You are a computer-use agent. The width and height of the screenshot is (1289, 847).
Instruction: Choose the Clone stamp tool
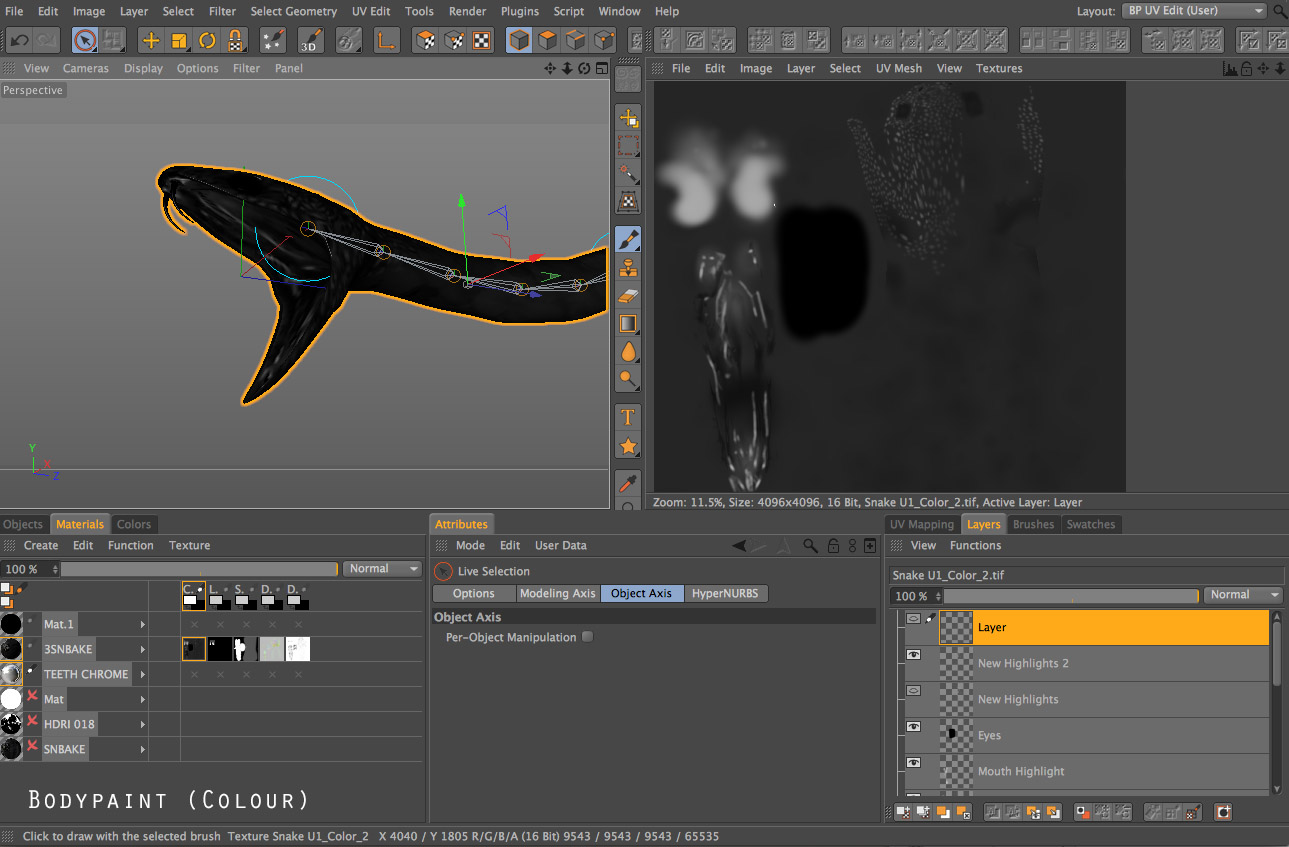click(x=628, y=268)
